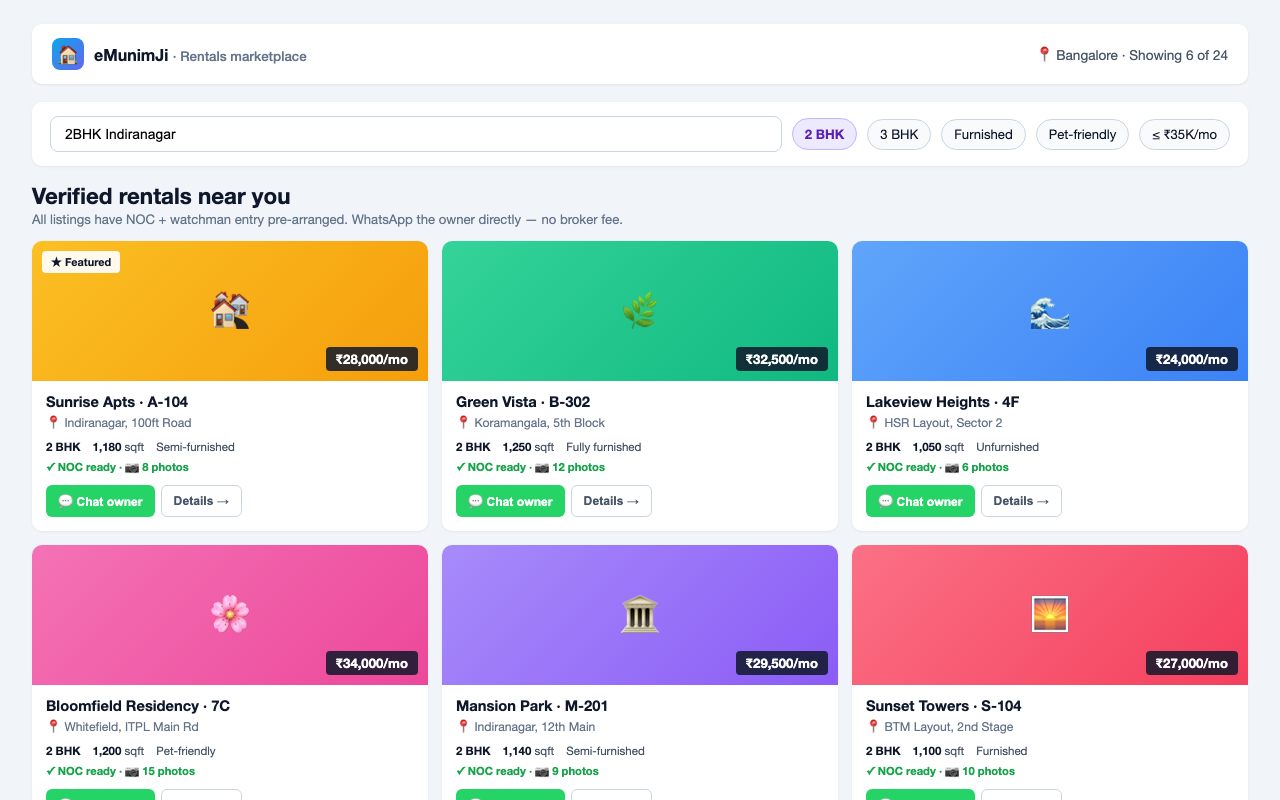The height and width of the screenshot is (800, 1280).
Task: Open the Bloomfield Residency · 7C title
Action: (138, 706)
